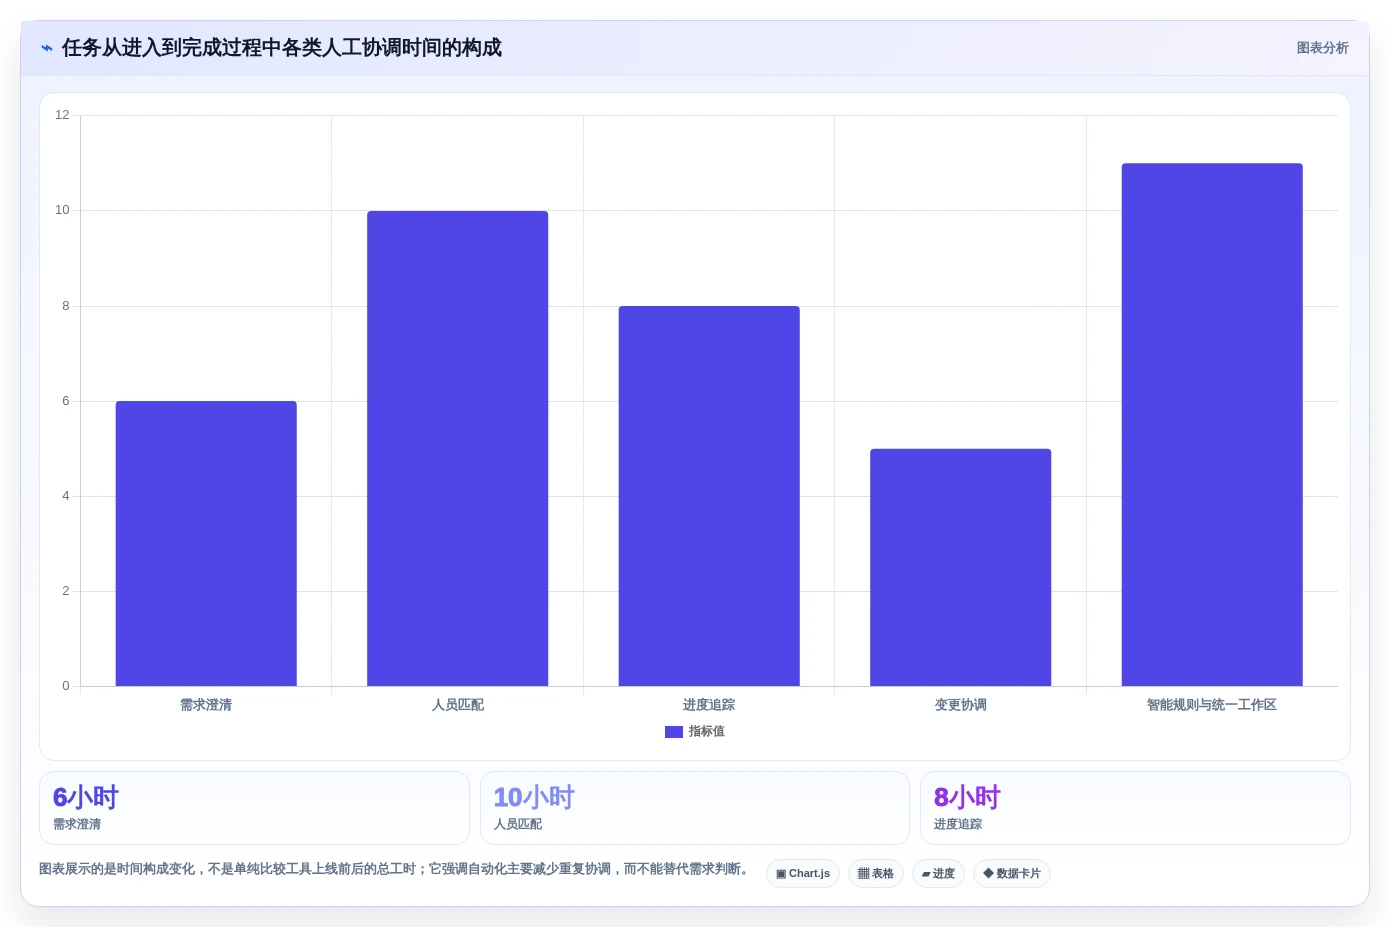This screenshot has width=1390, height=927.
Task: Click the y-axis value 0
Action: click(66, 686)
